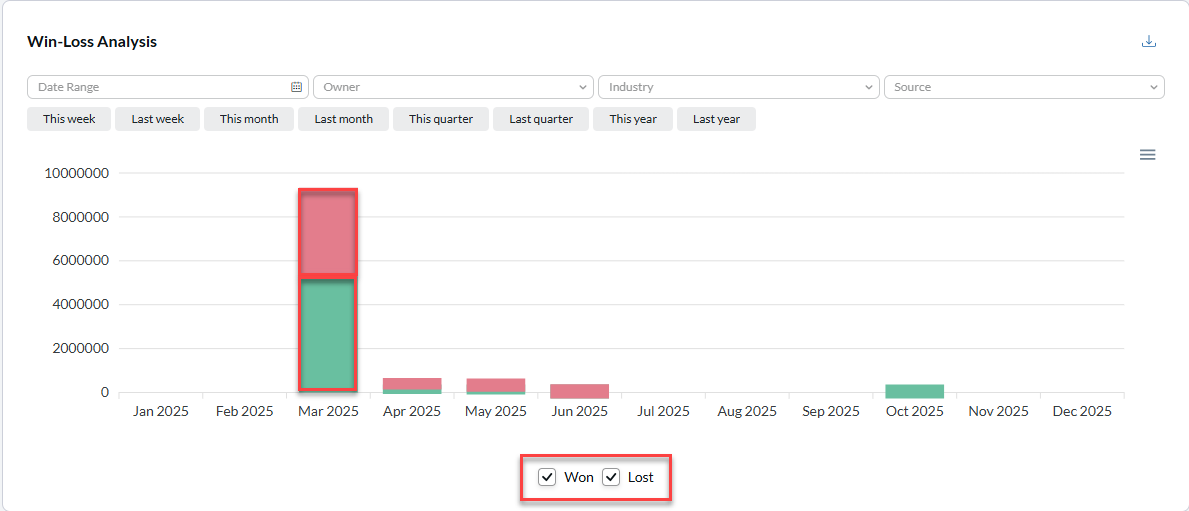Apply the Last year filter
Viewport: 1189px width, 511px height.
(x=716, y=119)
